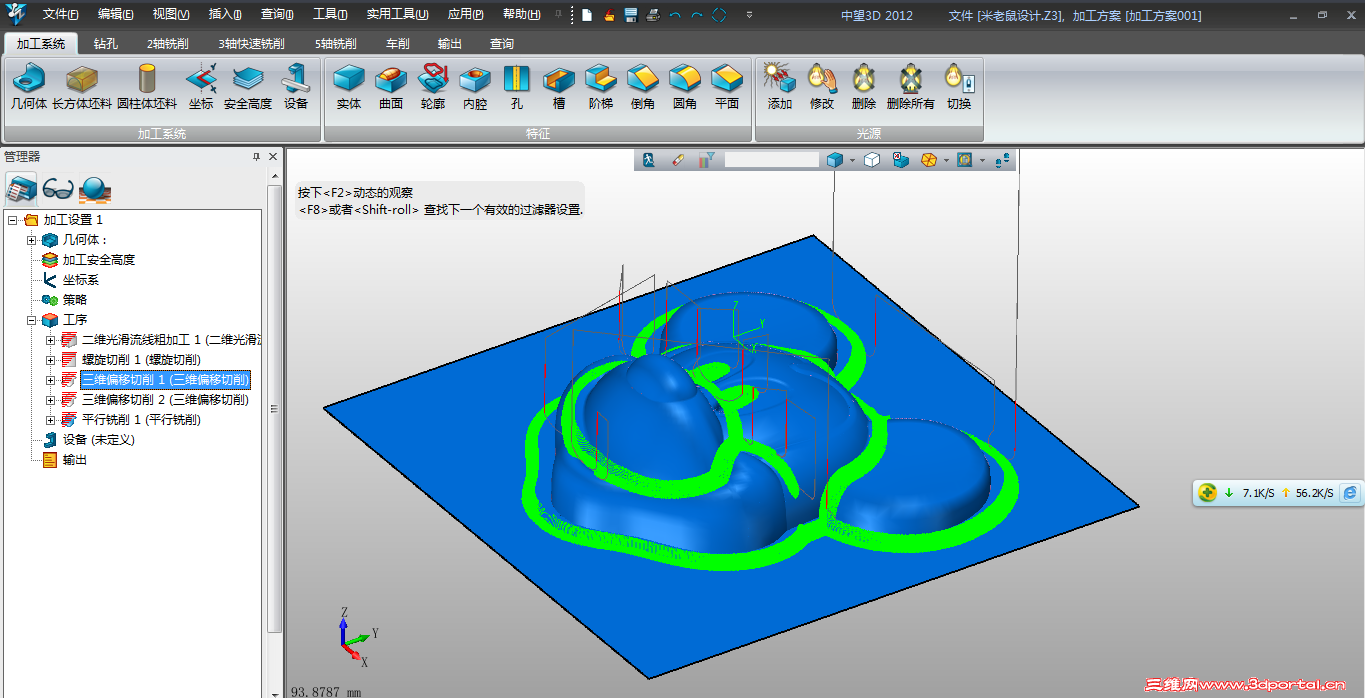Open the 坐标 coordinate frame tool
This screenshot has height=698, width=1365.
click(x=201, y=86)
